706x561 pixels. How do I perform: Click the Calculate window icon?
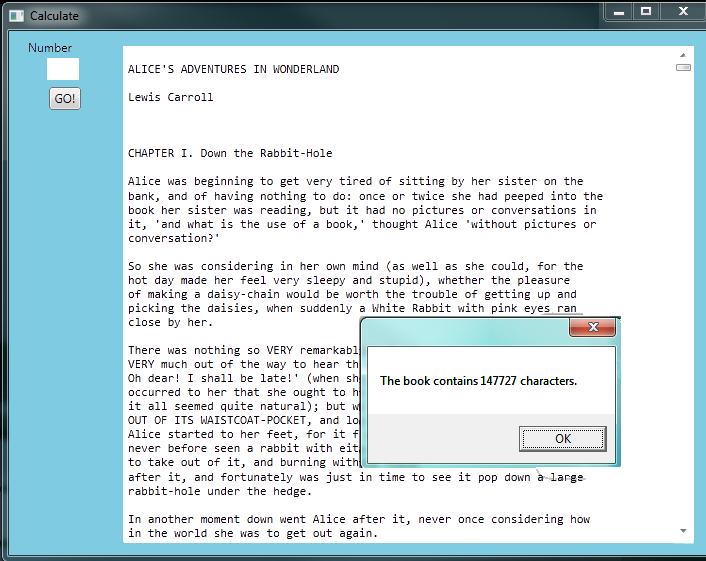(x=17, y=16)
